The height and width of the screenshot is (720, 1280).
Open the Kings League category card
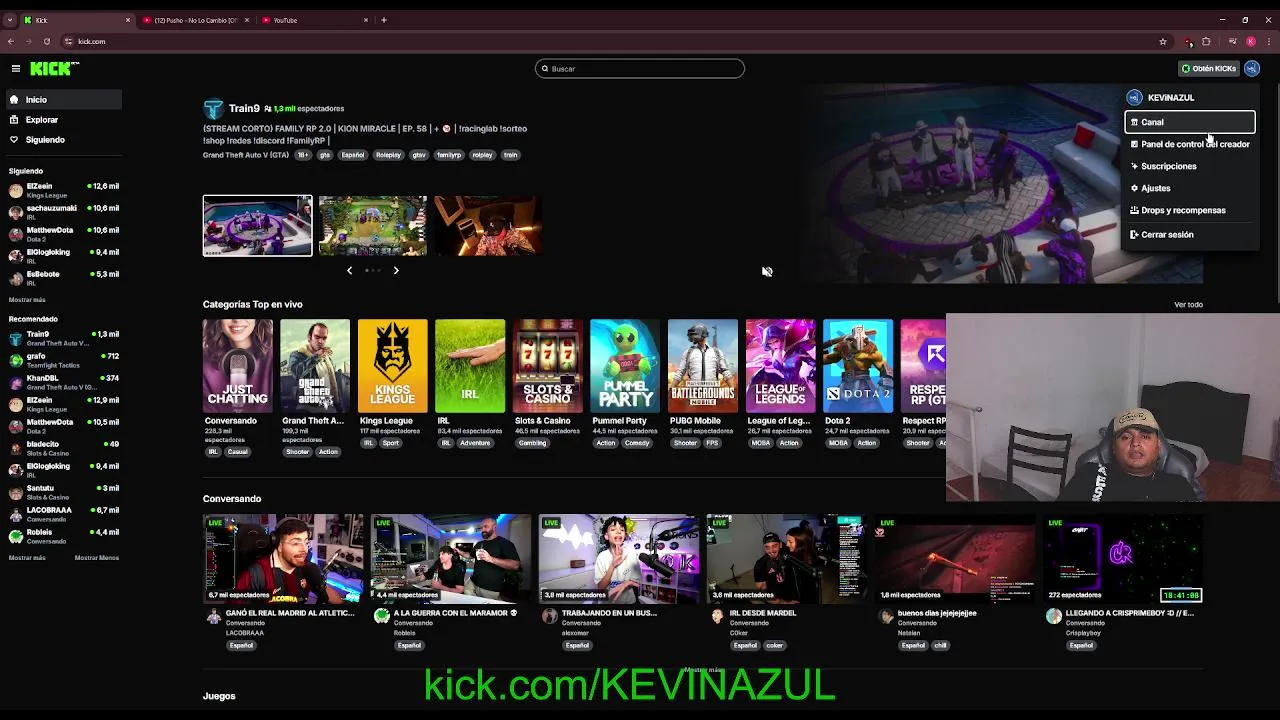pos(392,366)
